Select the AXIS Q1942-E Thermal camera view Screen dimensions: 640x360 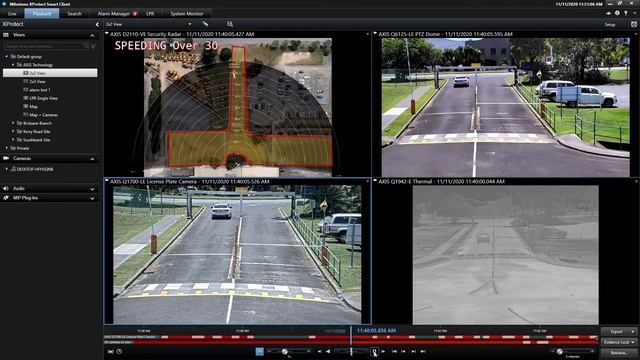coord(505,251)
